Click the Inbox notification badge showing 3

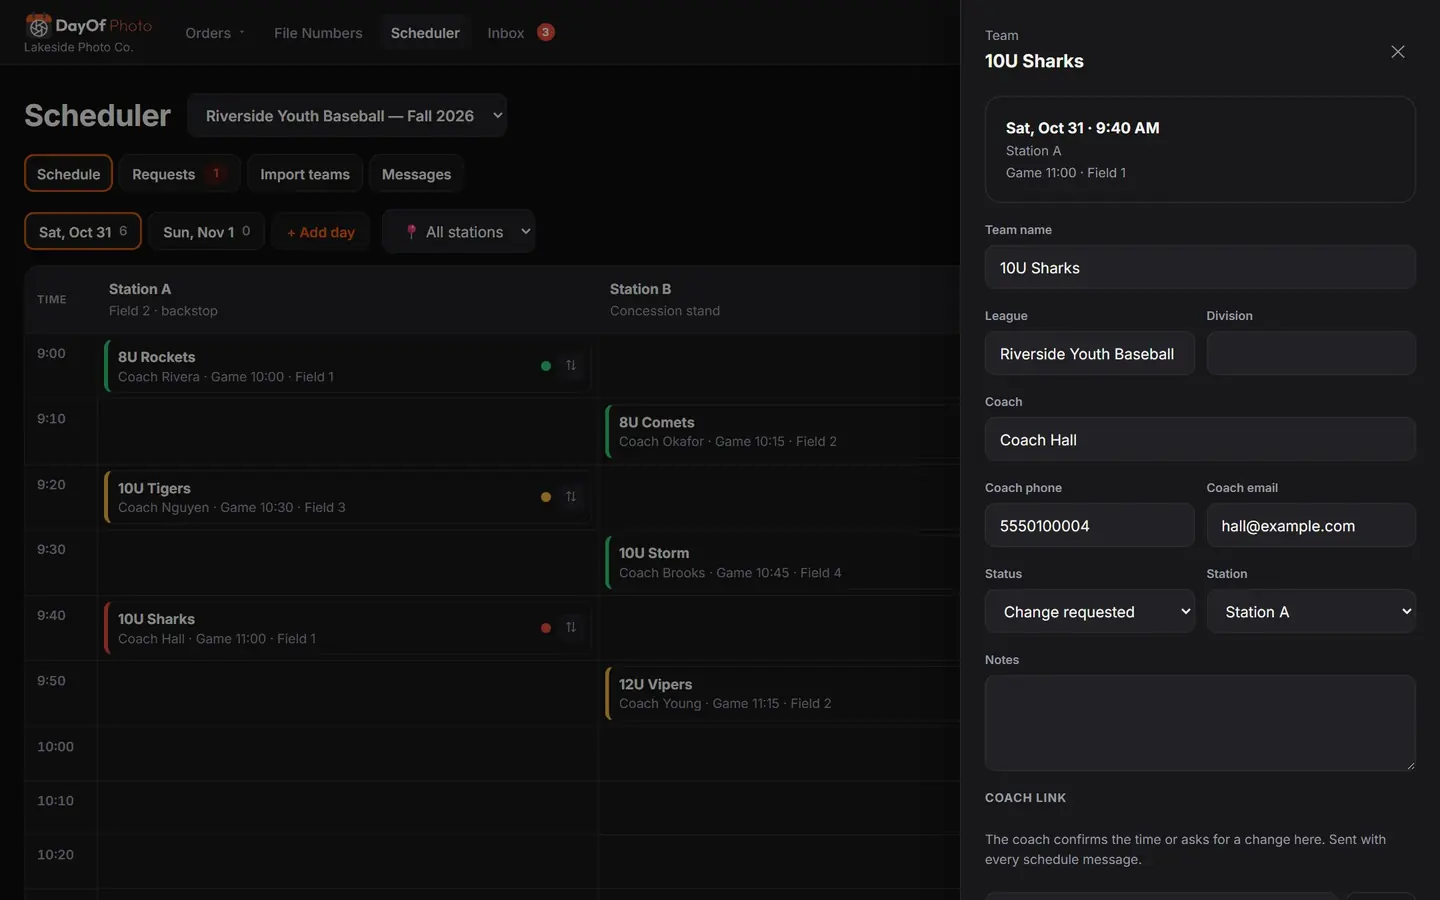pyautogui.click(x=545, y=32)
